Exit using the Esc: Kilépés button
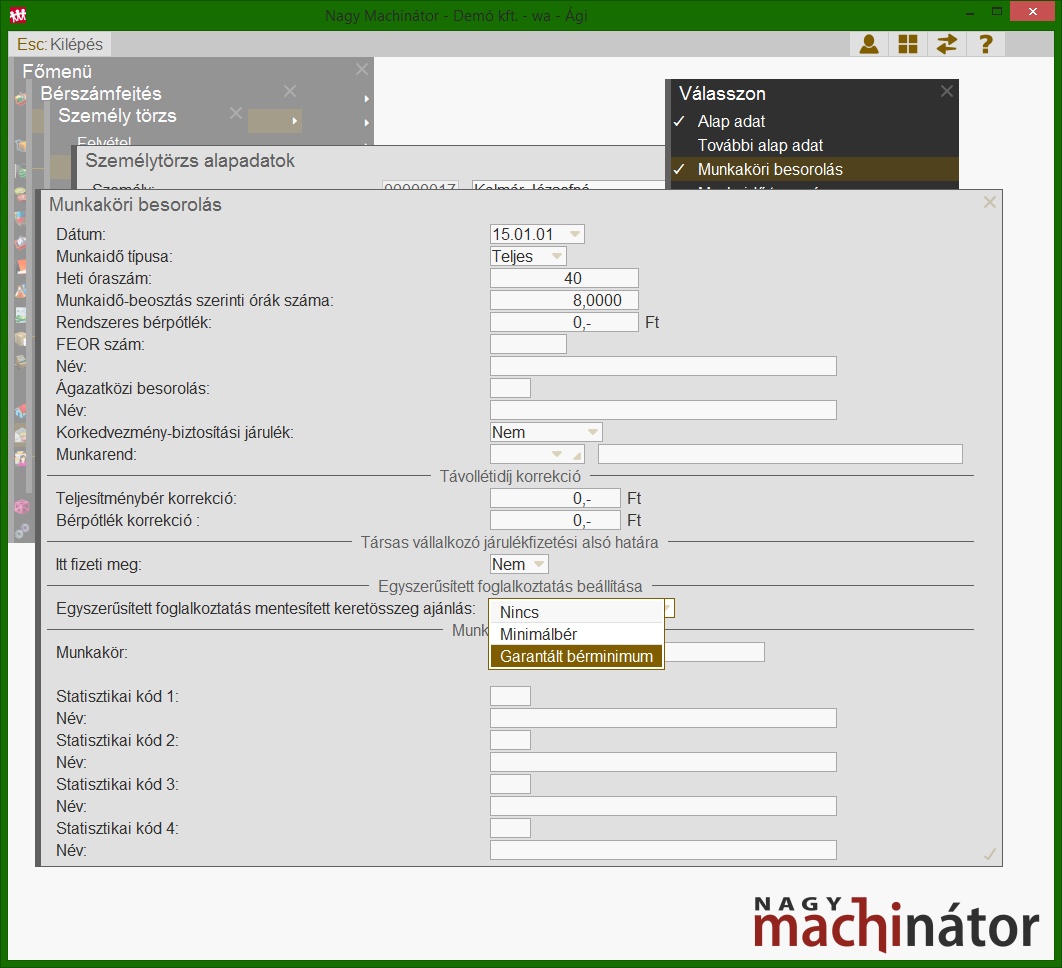 point(60,44)
